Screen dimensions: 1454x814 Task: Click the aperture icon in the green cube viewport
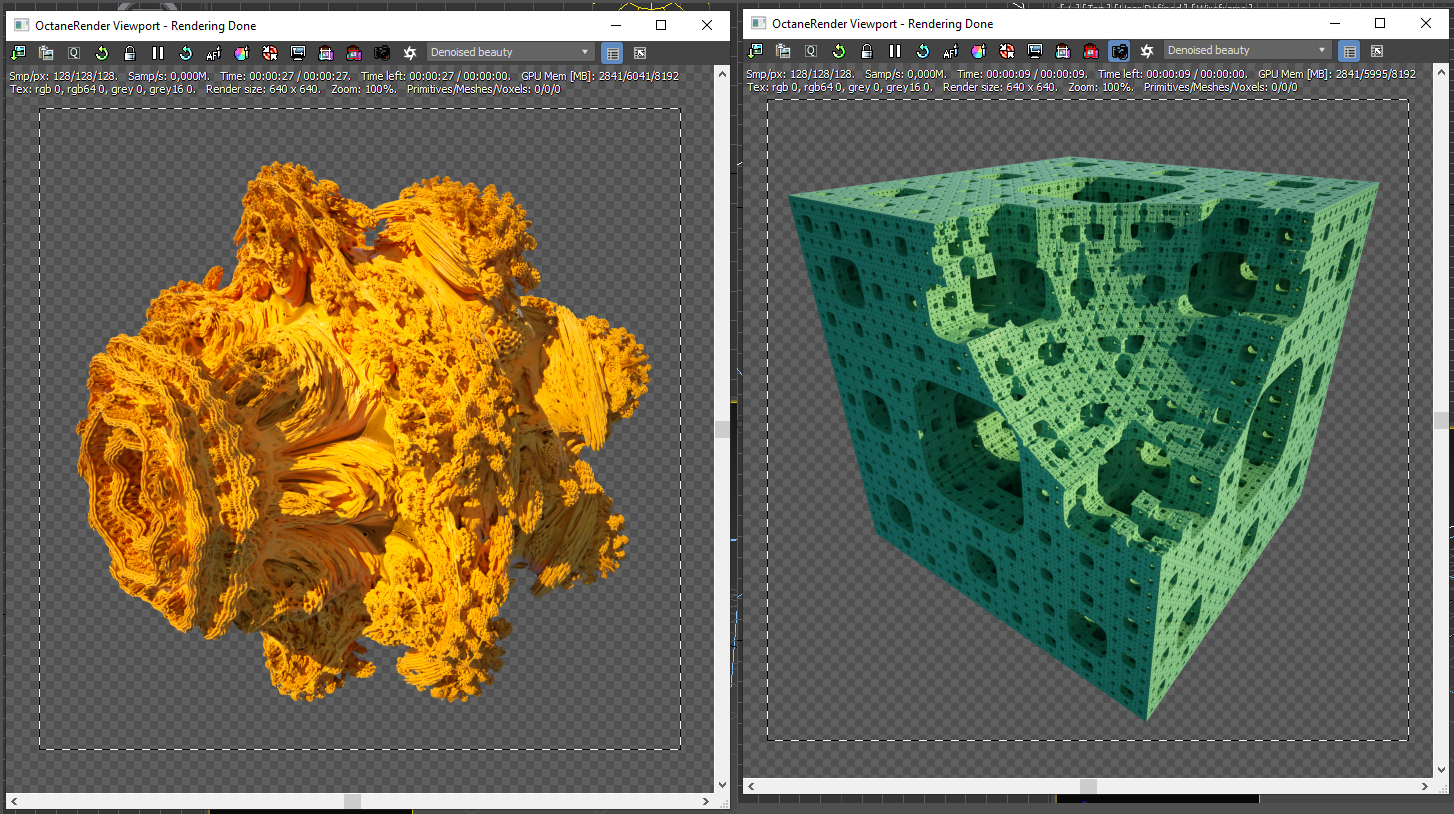(x=1147, y=50)
